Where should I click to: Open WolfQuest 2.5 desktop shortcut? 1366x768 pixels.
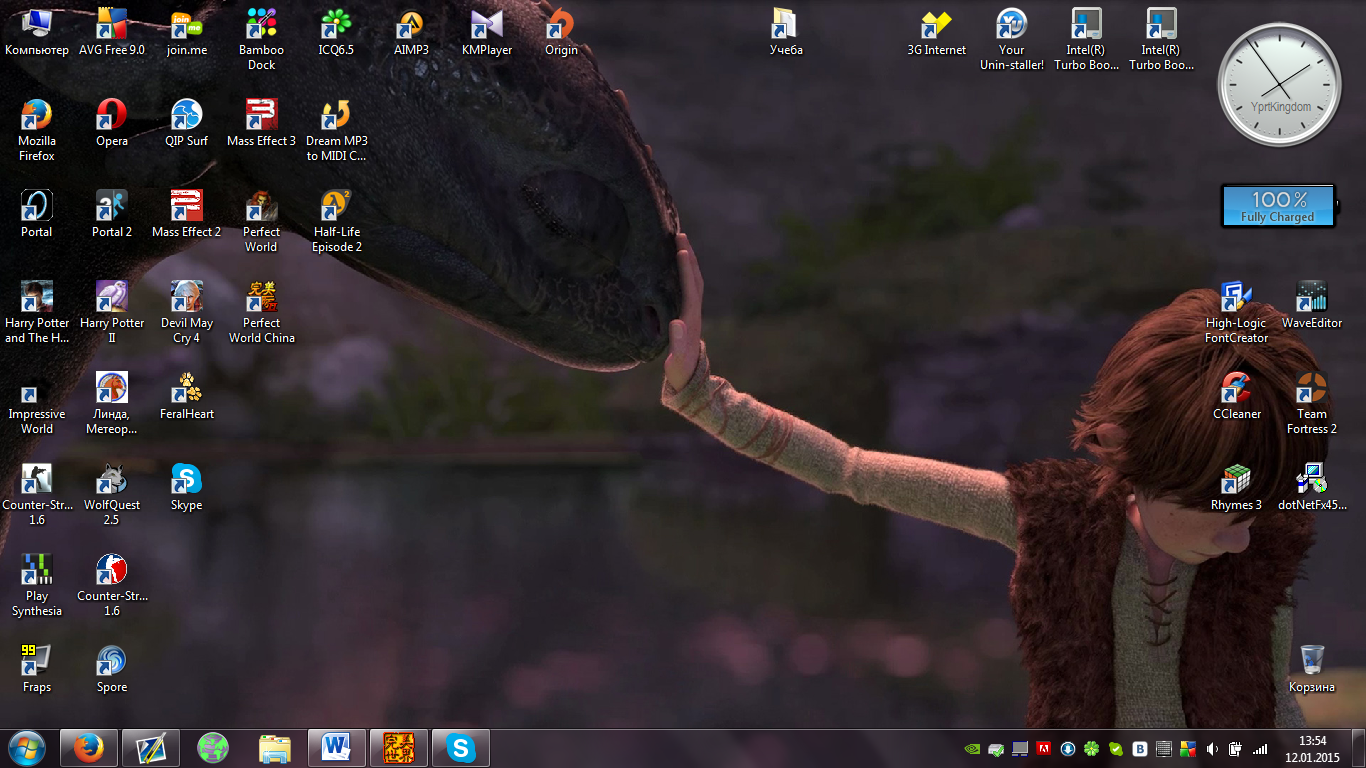click(112, 494)
